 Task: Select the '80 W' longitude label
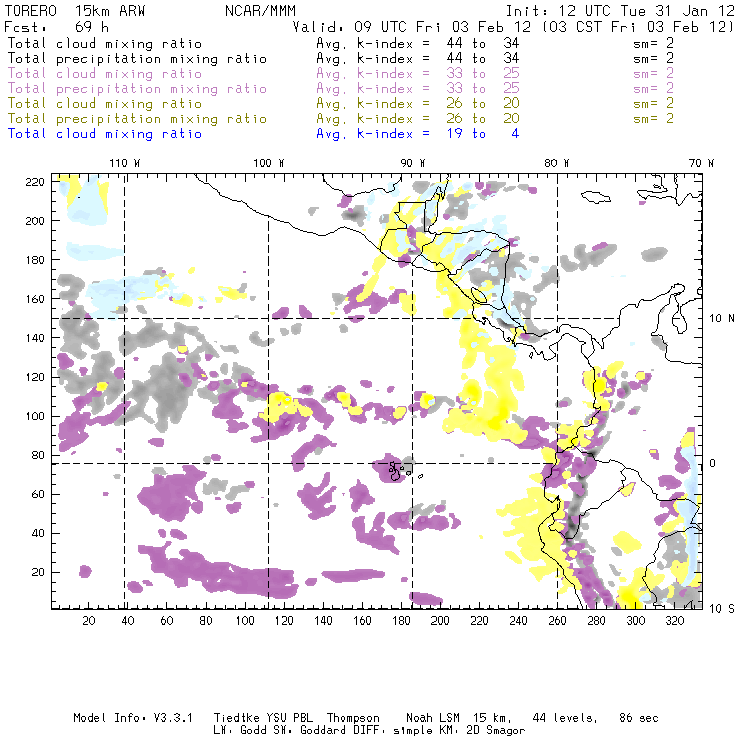[x=556, y=163]
